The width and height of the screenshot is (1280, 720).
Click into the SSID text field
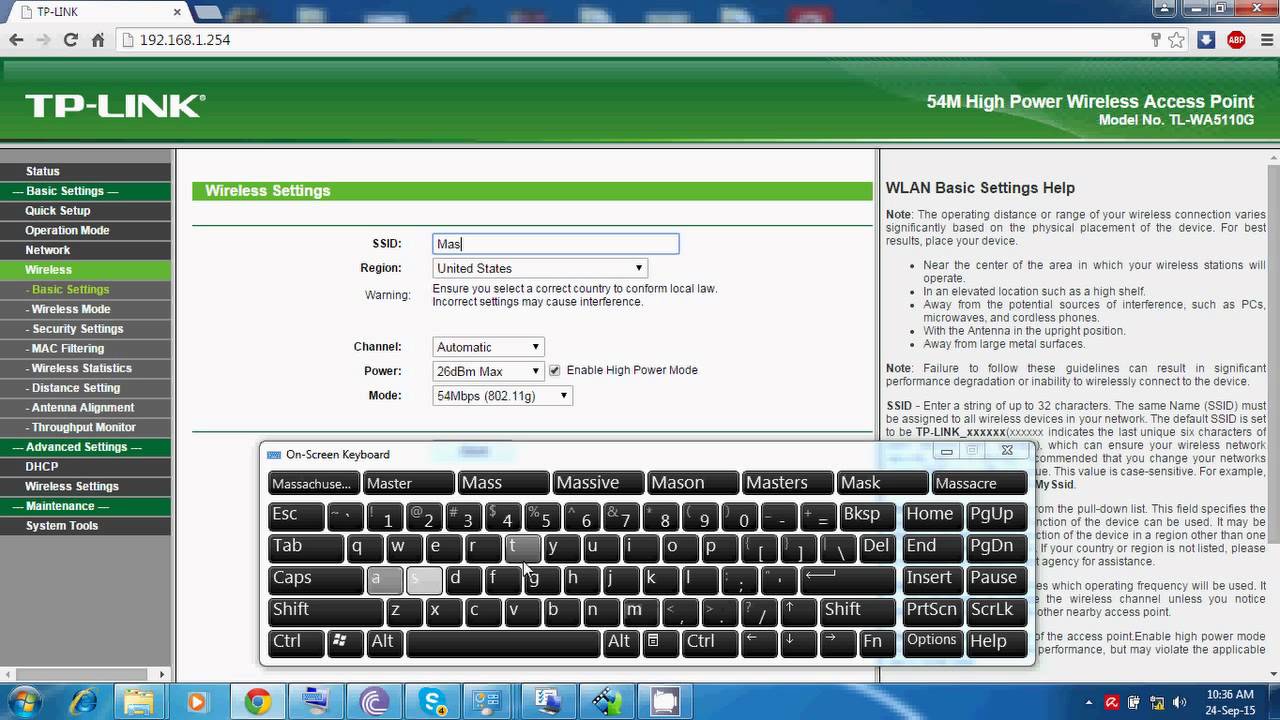point(556,244)
